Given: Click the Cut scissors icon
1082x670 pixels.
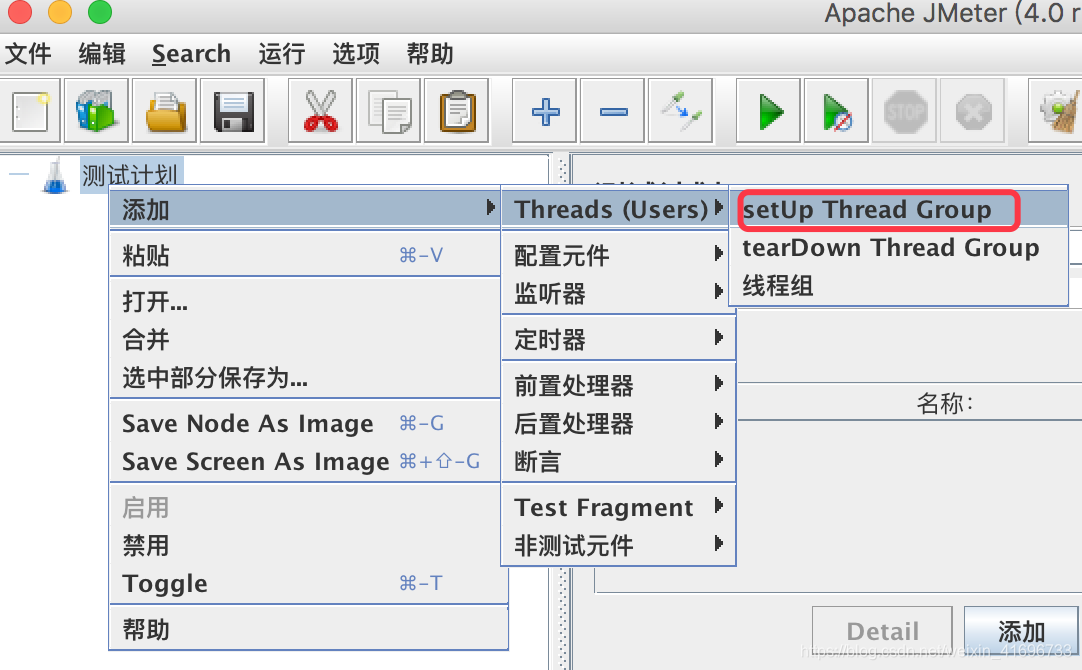Looking at the screenshot, I should coord(320,111).
